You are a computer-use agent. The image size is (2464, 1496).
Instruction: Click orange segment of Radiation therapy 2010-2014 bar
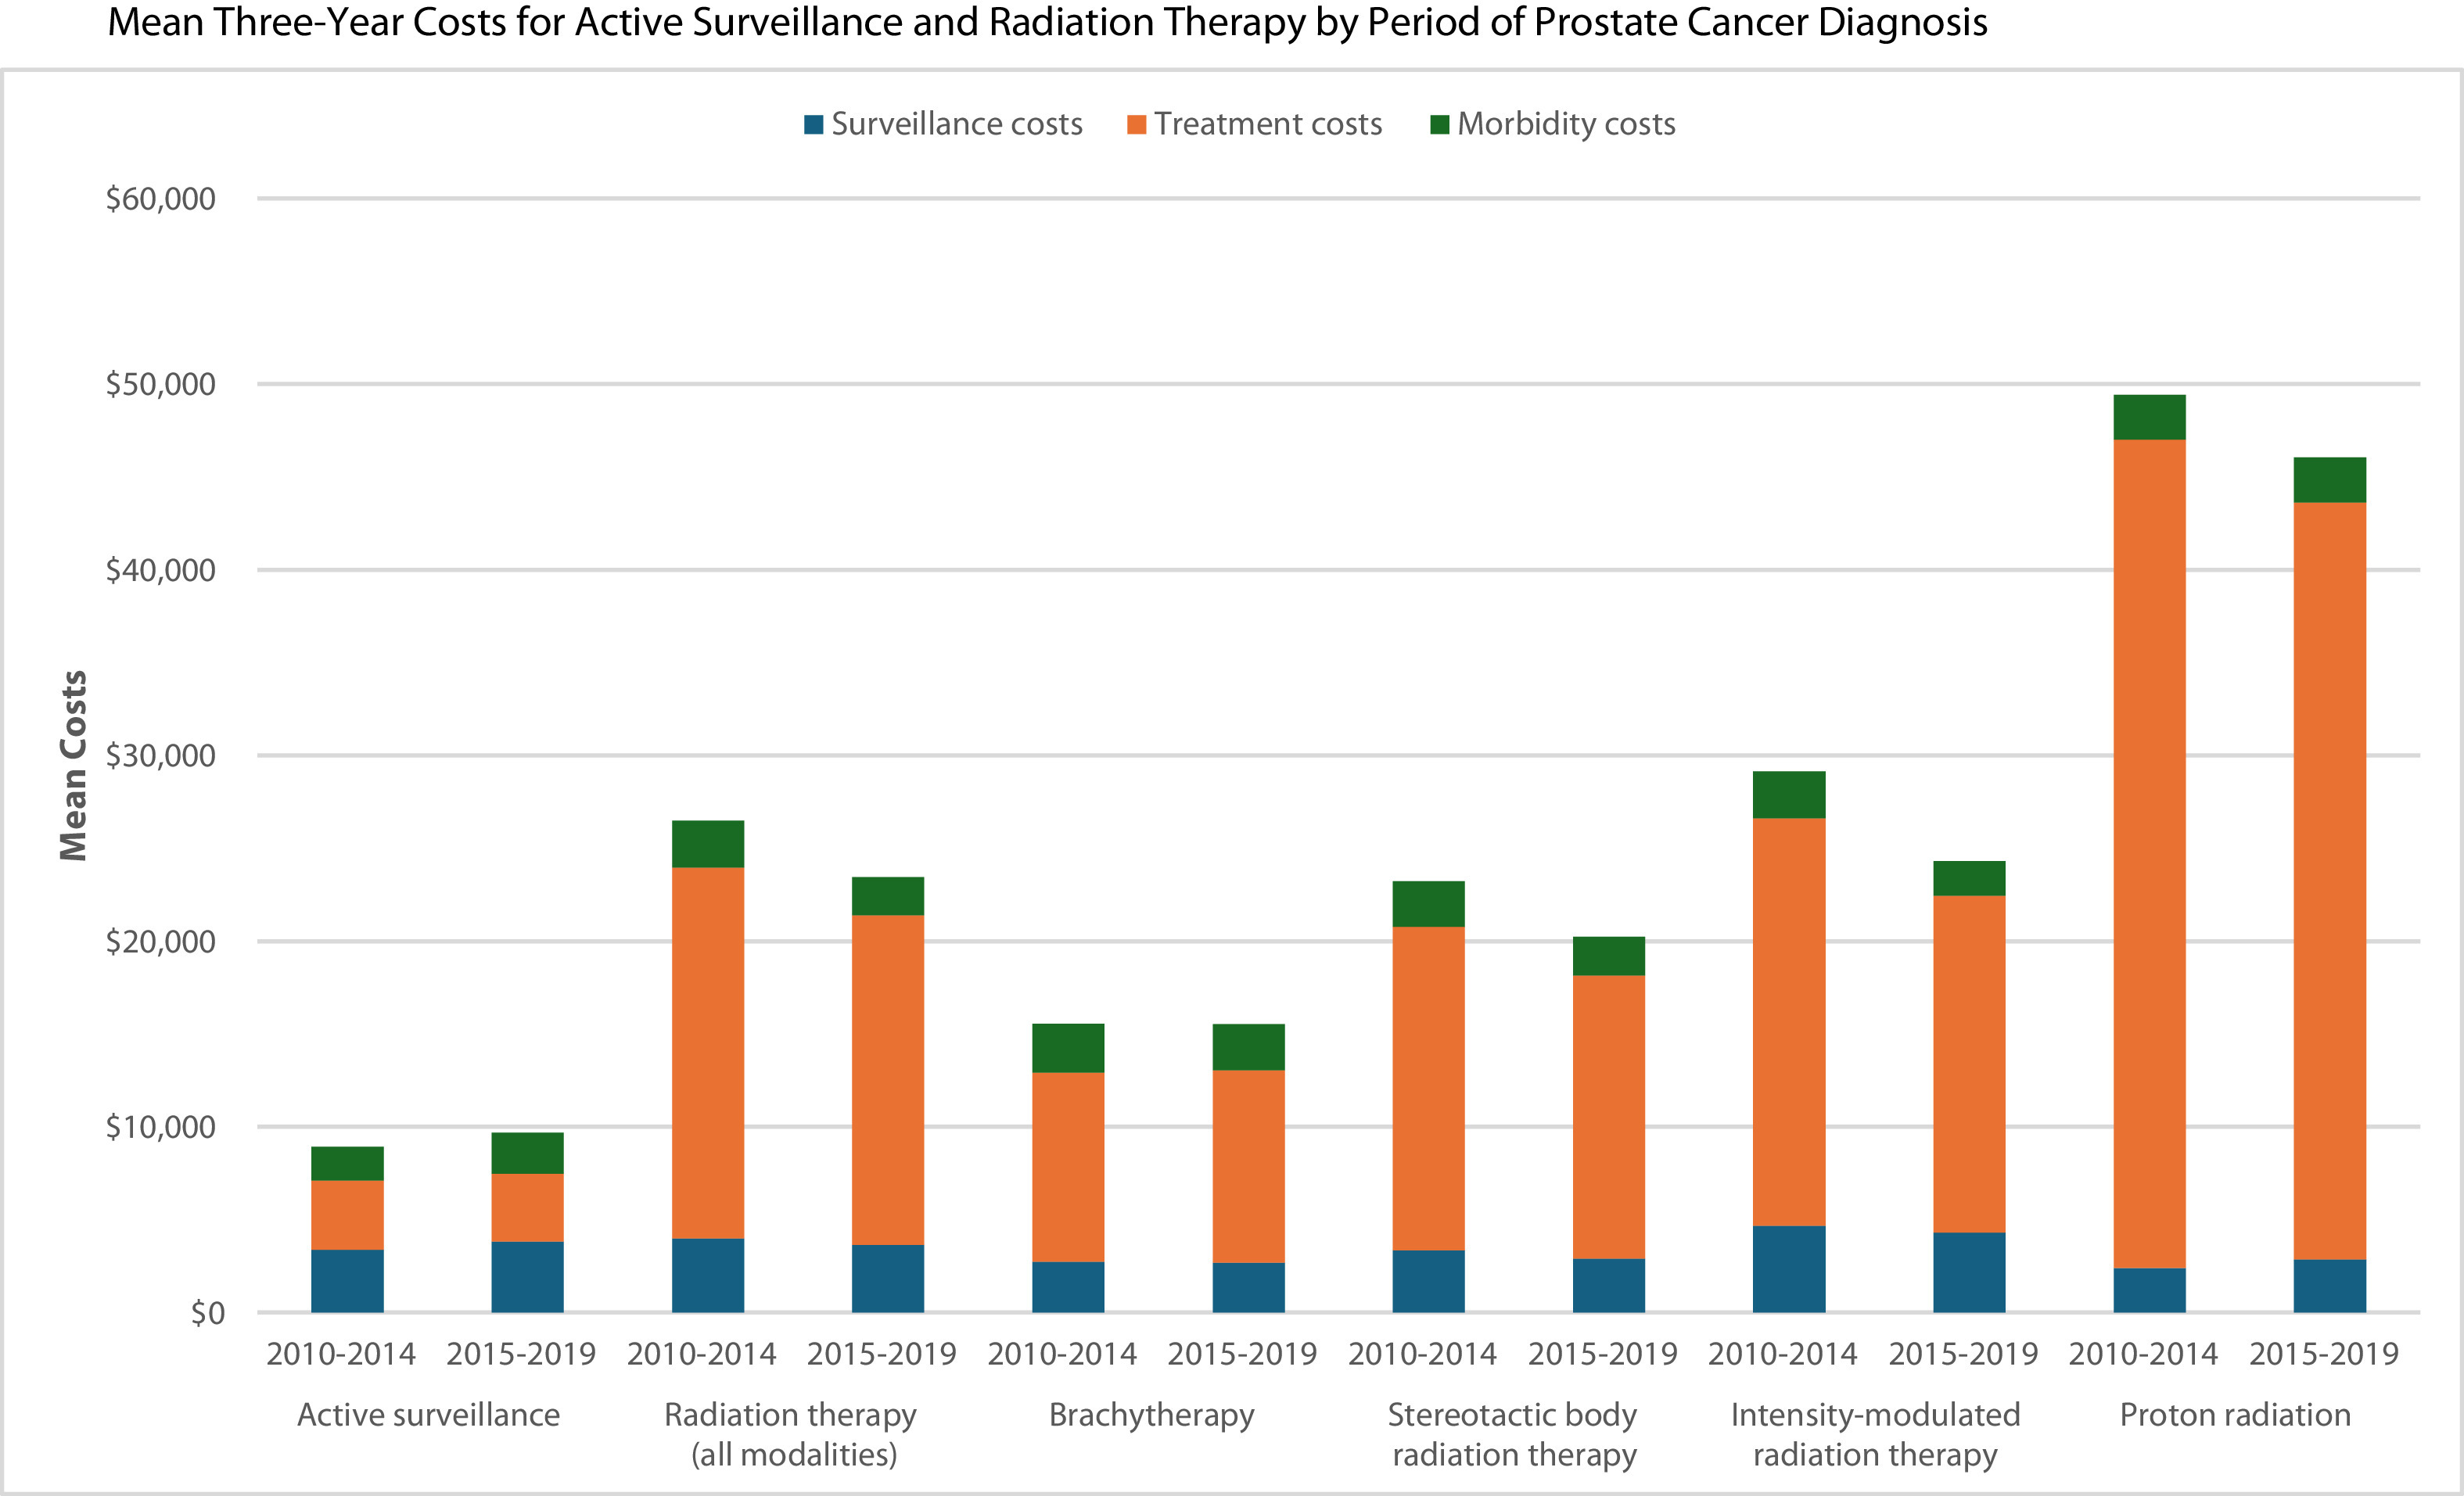tap(708, 1053)
